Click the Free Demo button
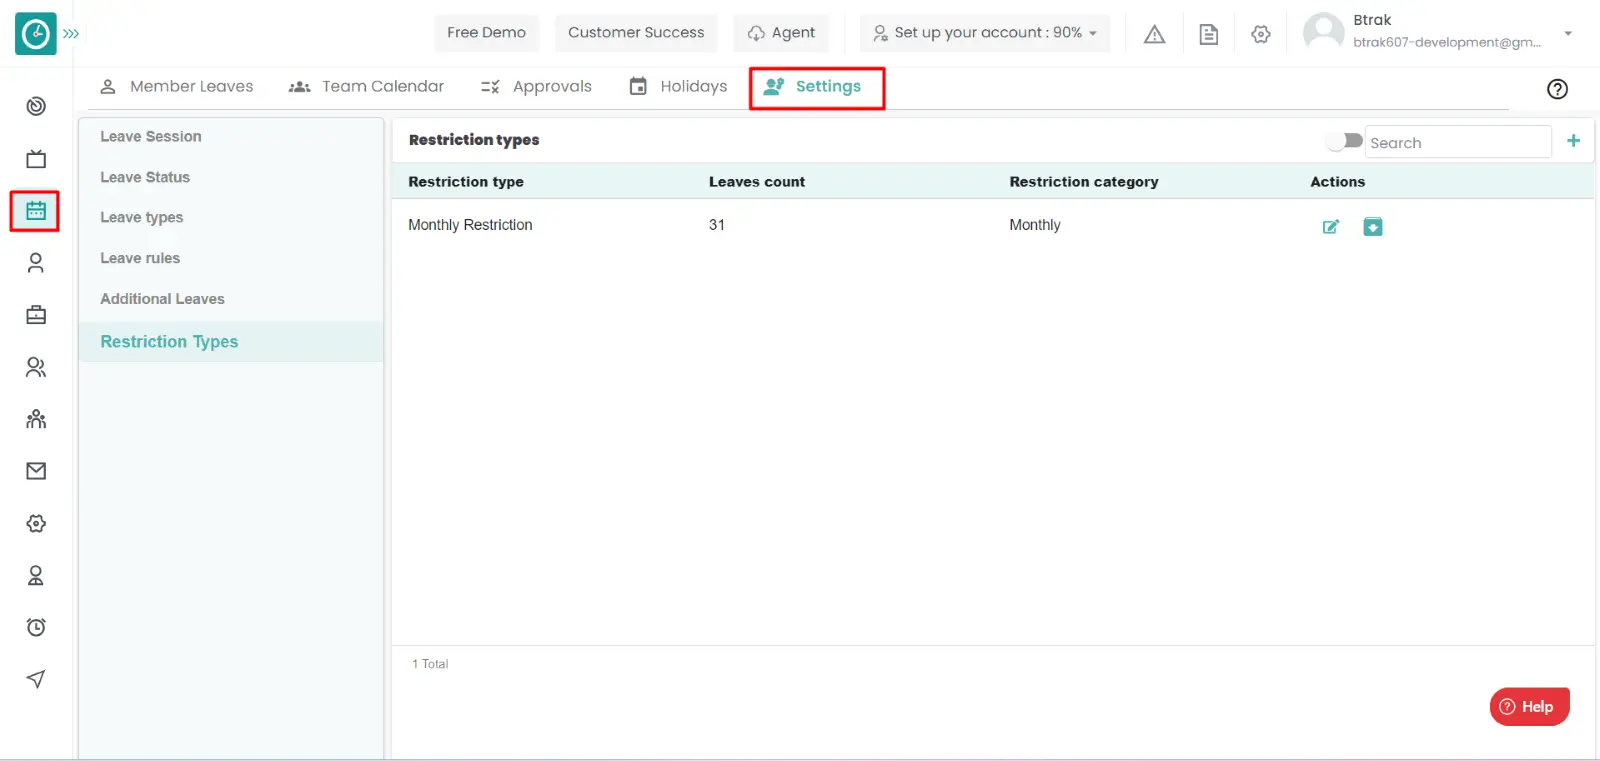Viewport: 1600px width, 761px height. [486, 33]
